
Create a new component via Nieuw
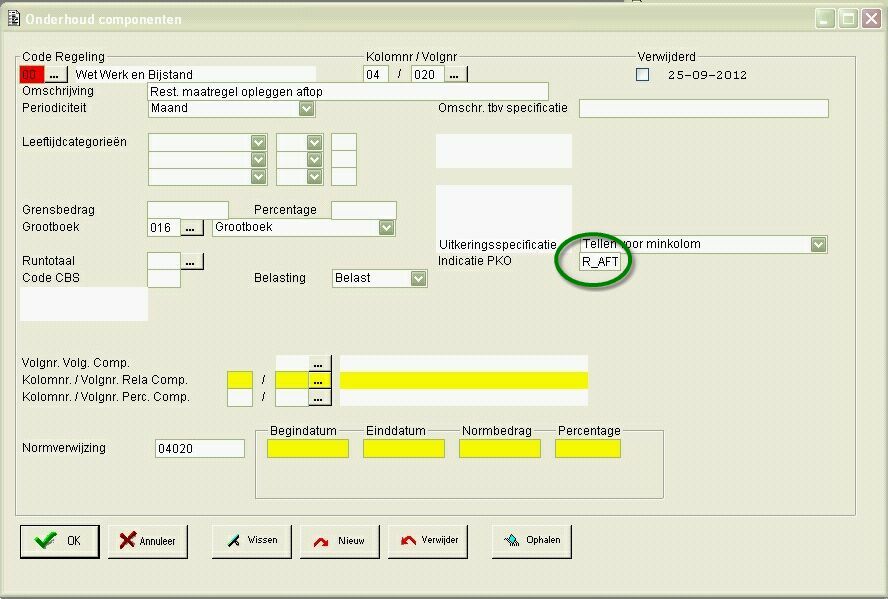point(340,541)
